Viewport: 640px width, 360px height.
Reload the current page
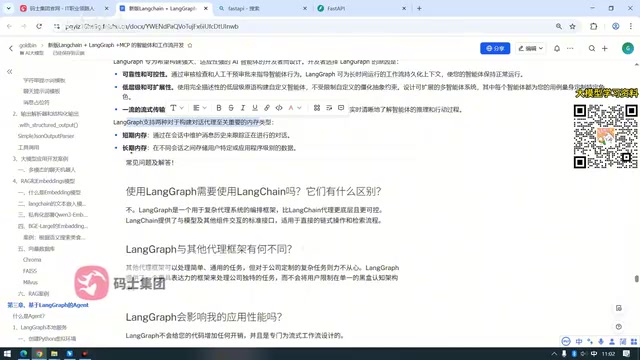39,26
